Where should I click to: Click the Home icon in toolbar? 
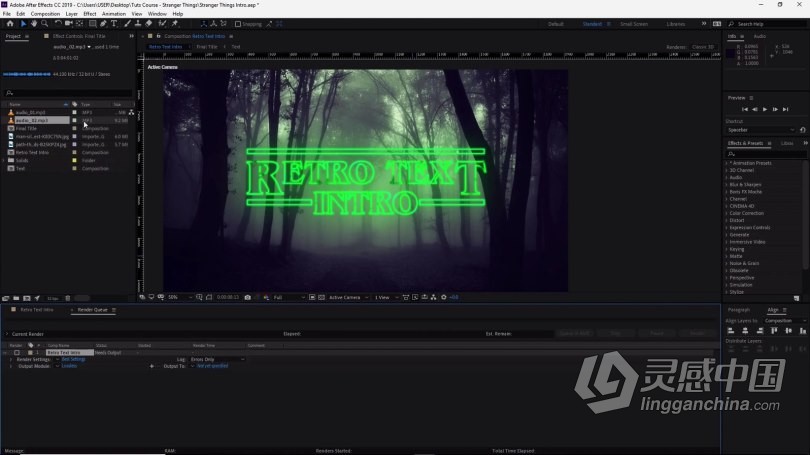8,23
